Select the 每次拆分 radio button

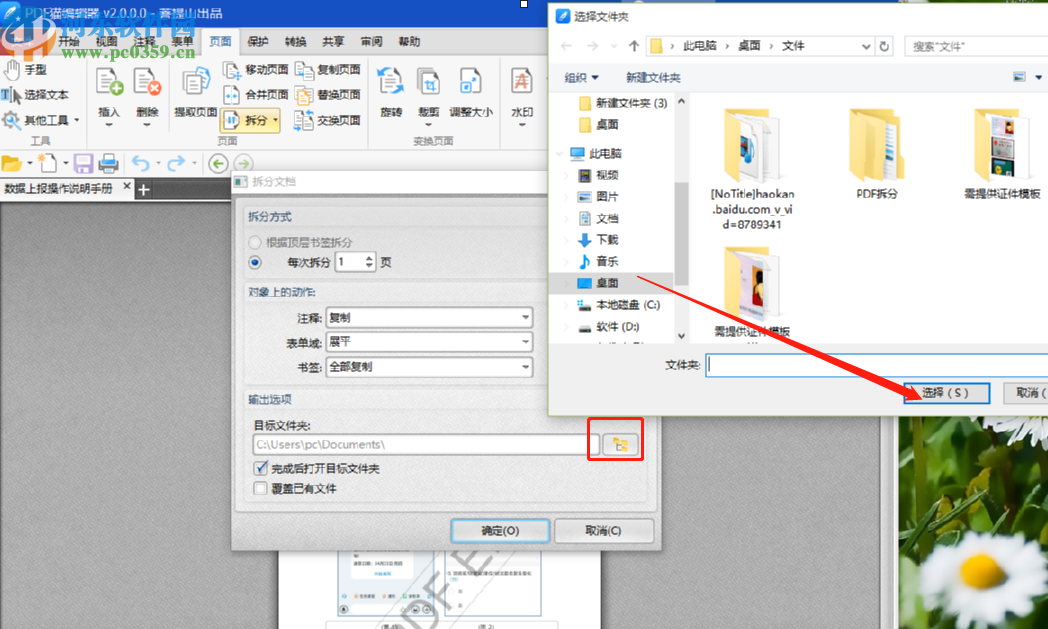[254, 261]
